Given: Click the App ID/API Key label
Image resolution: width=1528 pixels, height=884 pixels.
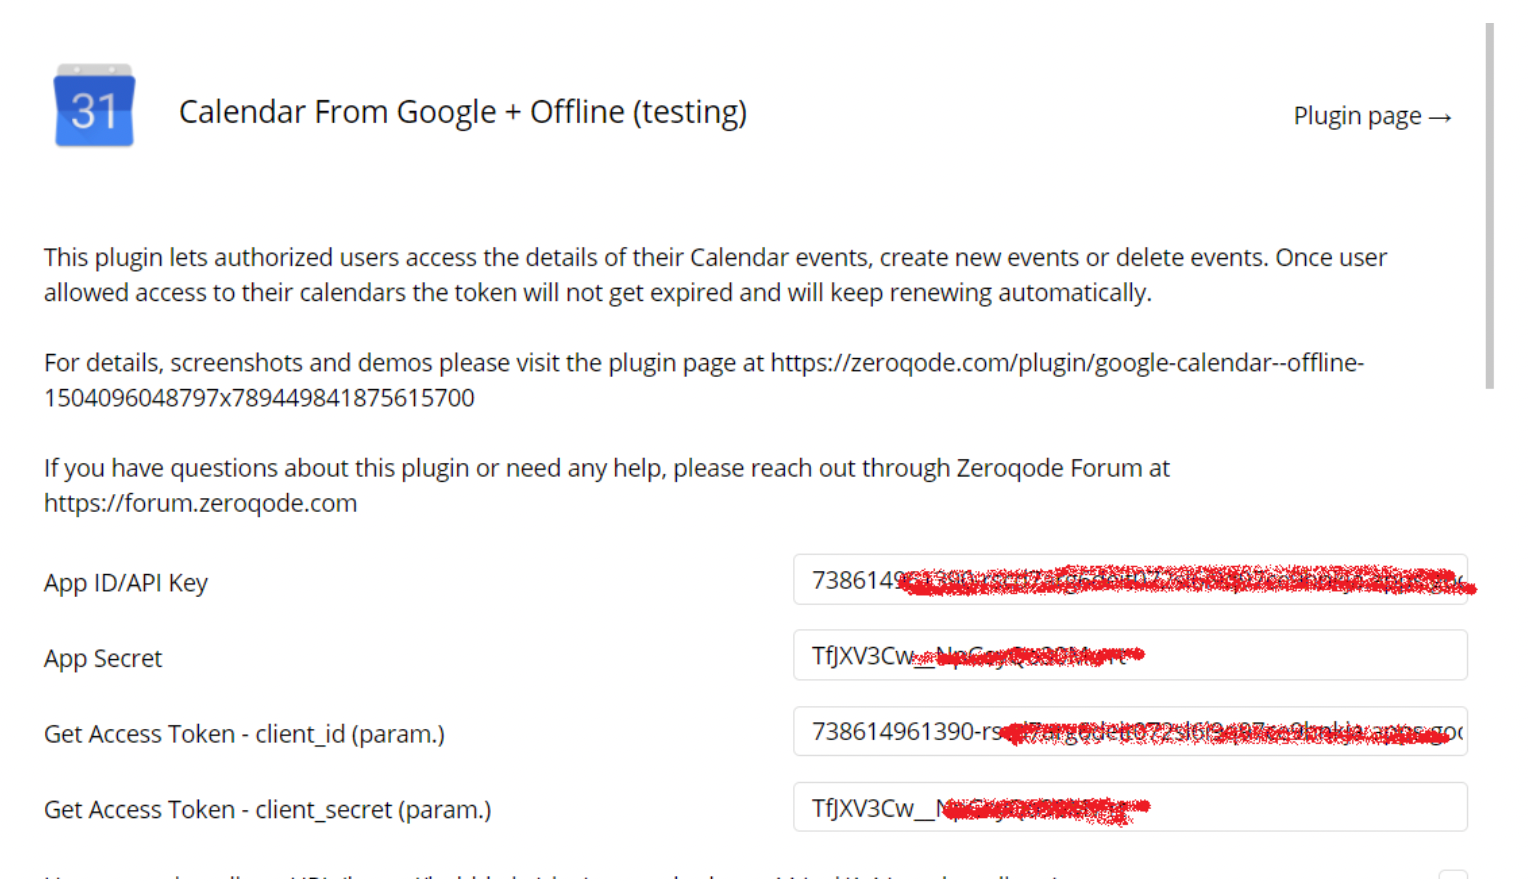Looking at the screenshot, I should [126, 583].
